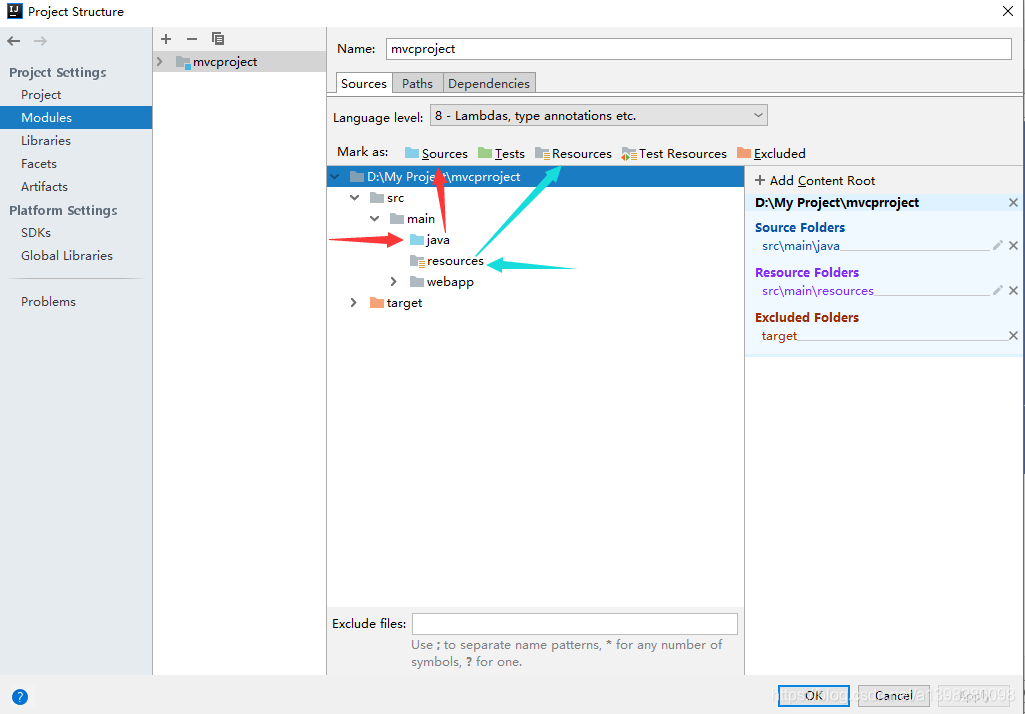
Task: Open help with question mark icon
Action: click(x=20, y=697)
